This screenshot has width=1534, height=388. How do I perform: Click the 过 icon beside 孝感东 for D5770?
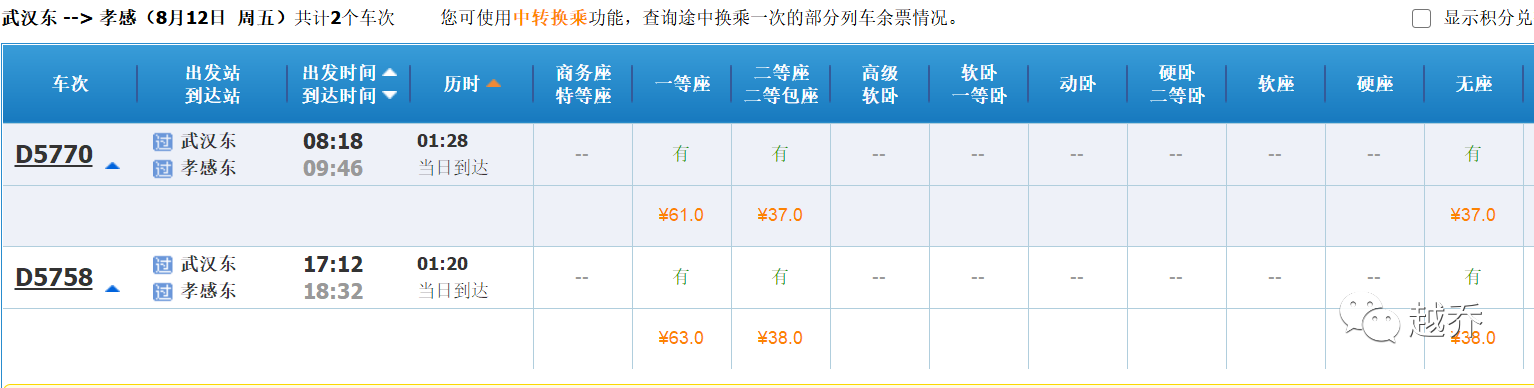click(163, 169)
